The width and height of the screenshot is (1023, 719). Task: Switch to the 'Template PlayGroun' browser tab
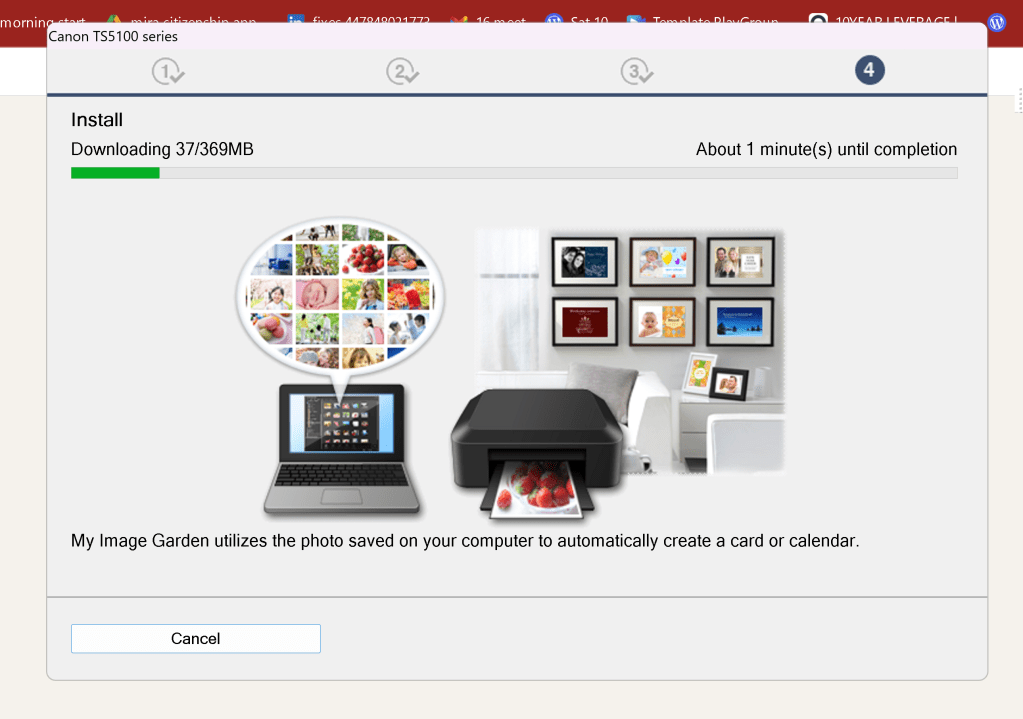(x=703, y=22)
